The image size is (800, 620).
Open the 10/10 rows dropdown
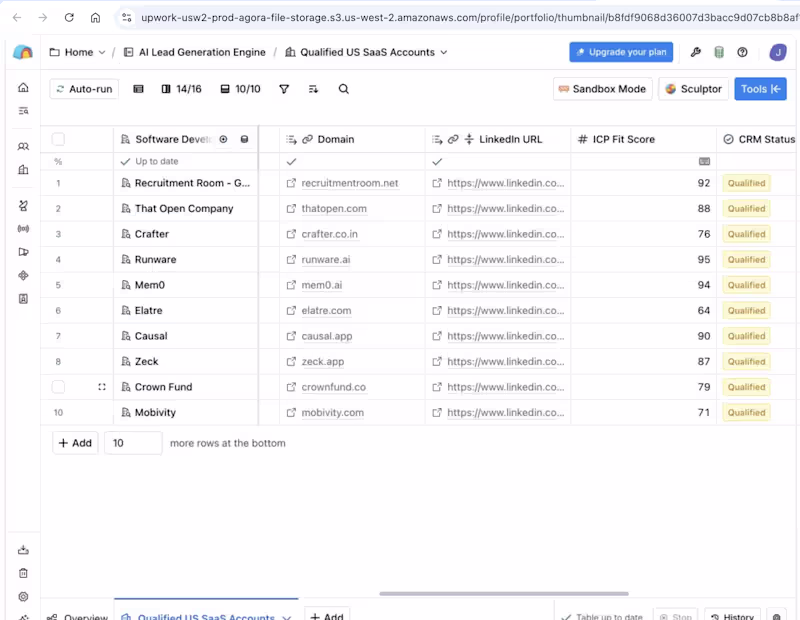click(240, 89)
